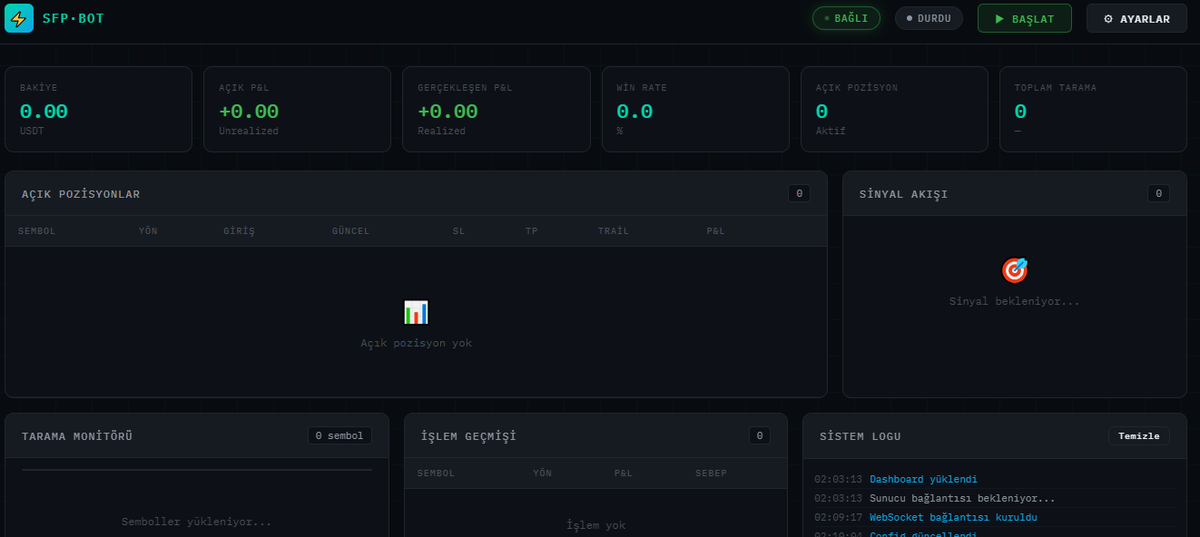Click the Gerçekleşen P&L realized card
This screenshot has width=1200, height=537.
click(x=496, y=109)
